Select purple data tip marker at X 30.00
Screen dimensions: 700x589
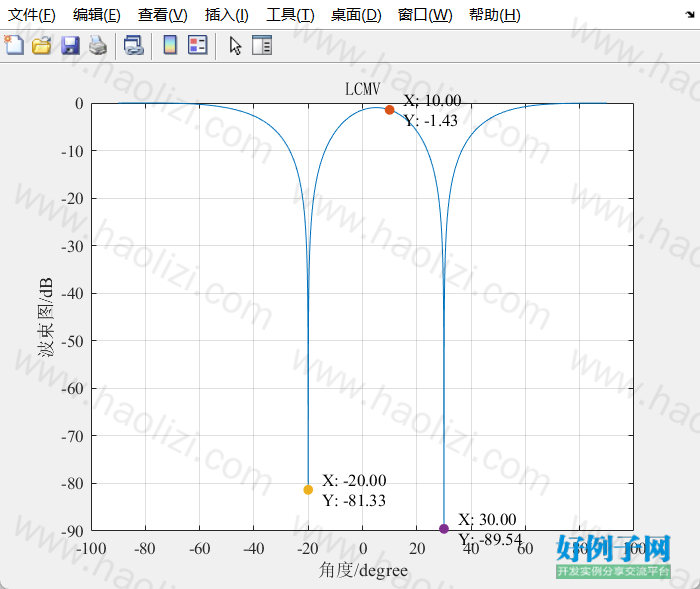click(444, 529)
